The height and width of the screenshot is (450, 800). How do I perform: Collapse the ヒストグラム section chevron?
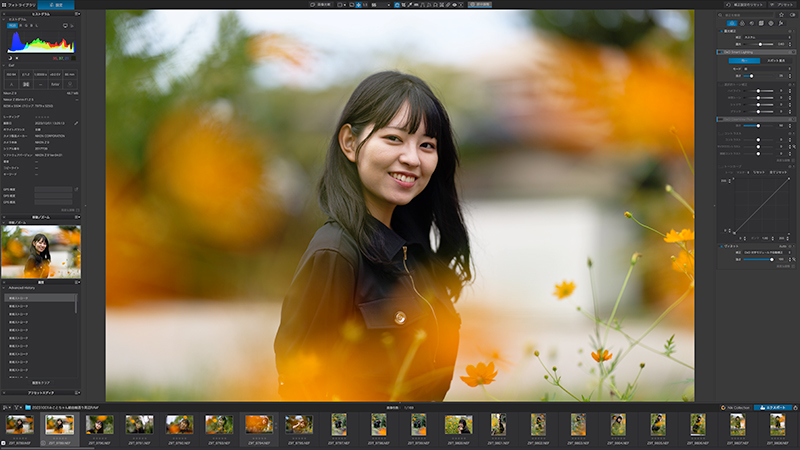[x=4, y=19]
